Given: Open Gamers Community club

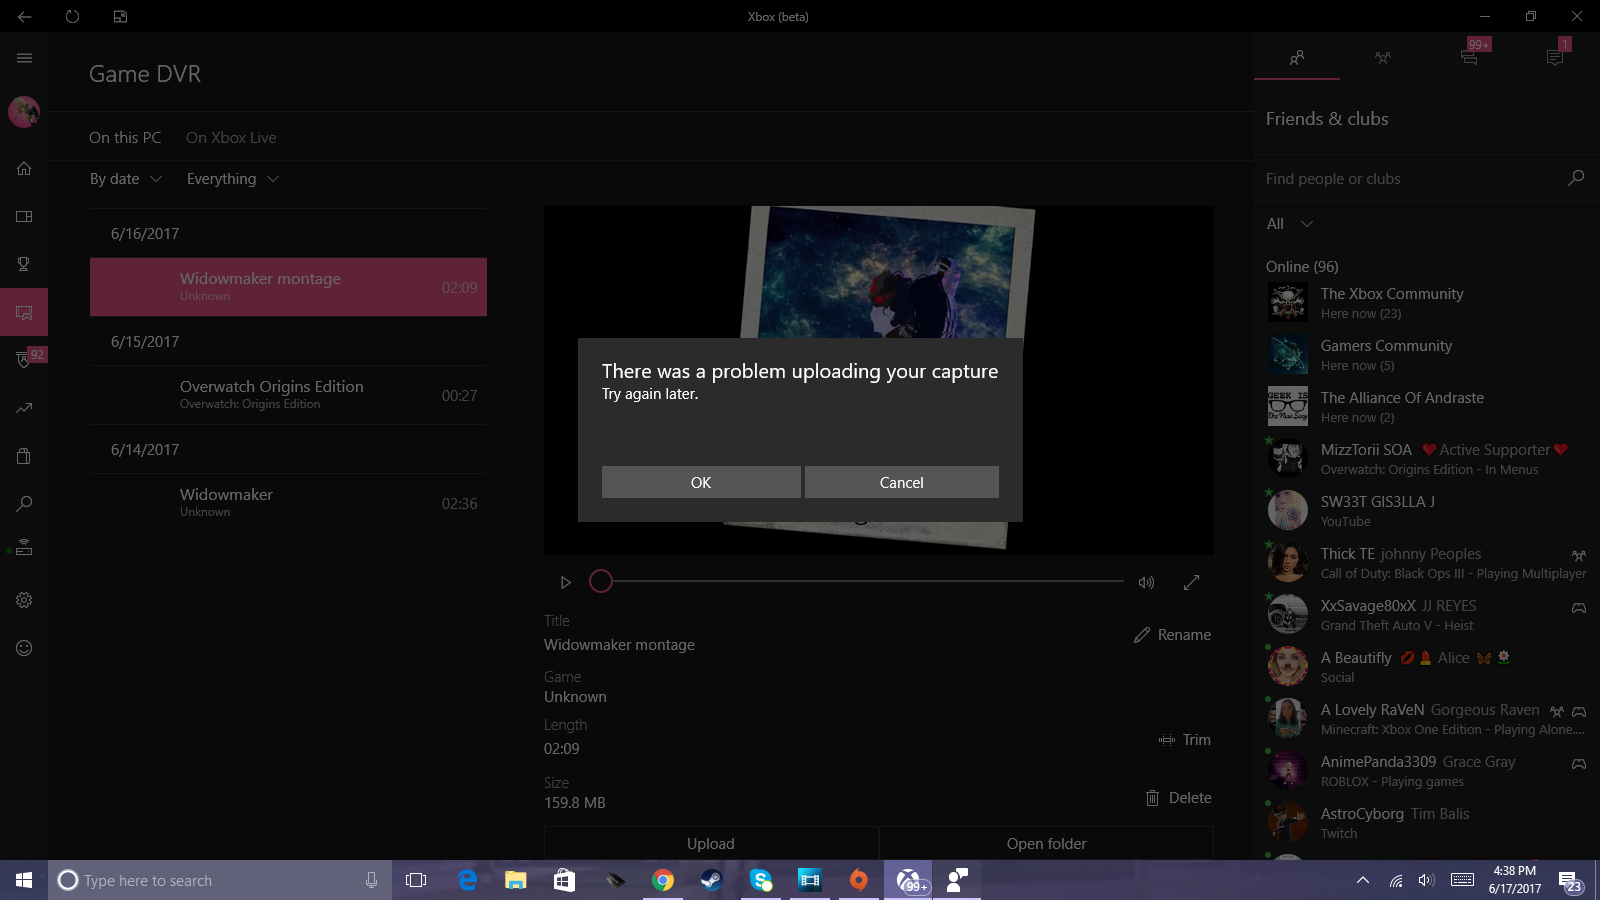Looking at the screenshot, I should pyautogui.click(x=1427, y=354).
